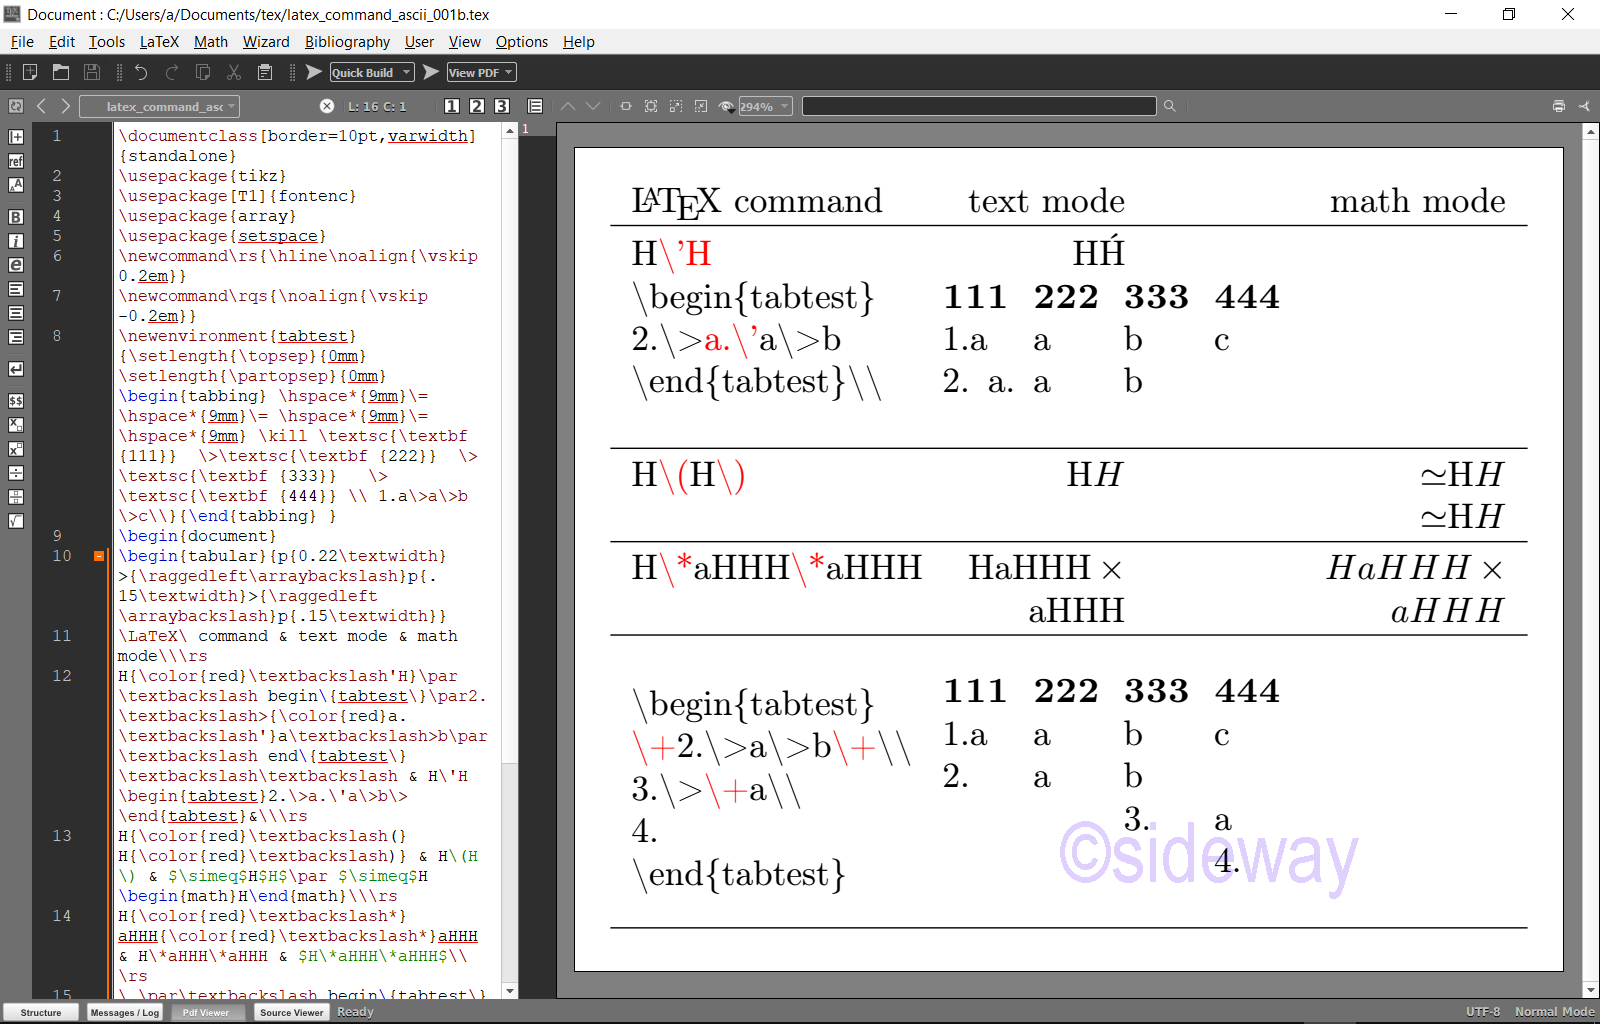
Task: Open the Wizard menu
Action: 266,41
